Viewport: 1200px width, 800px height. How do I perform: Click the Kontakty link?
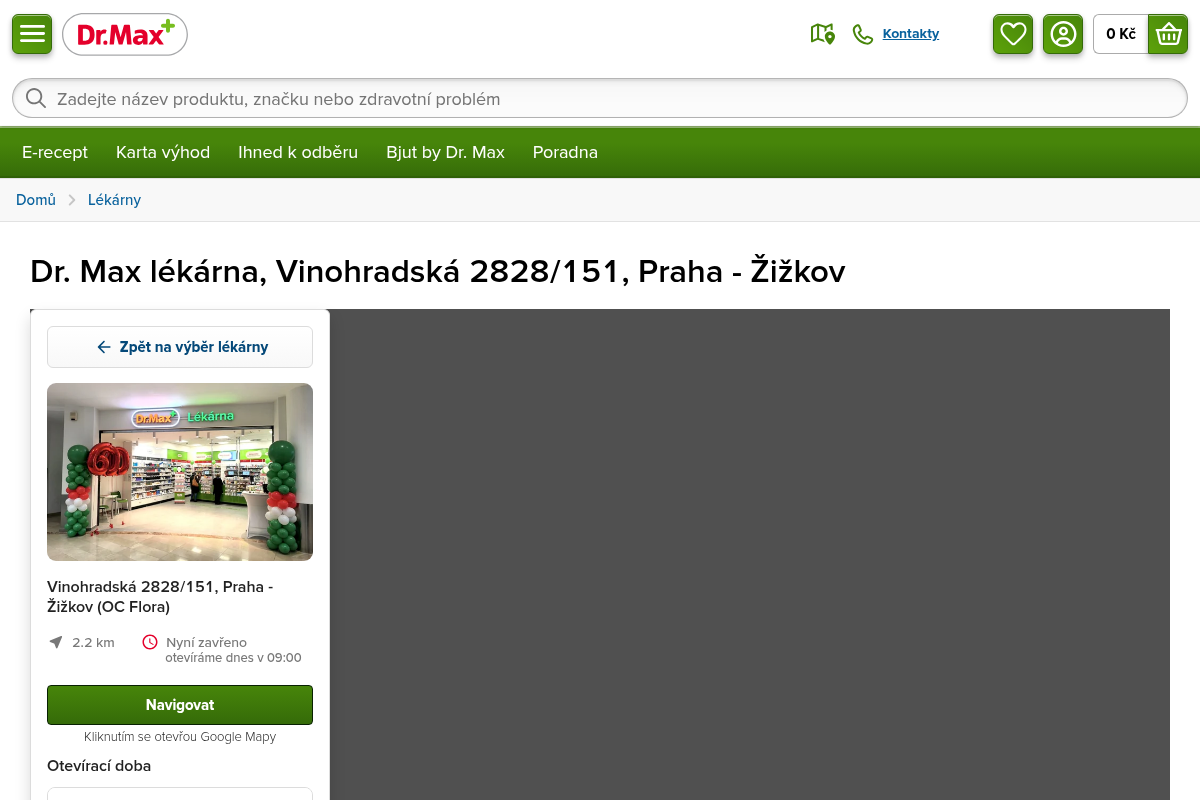(910, 34)
